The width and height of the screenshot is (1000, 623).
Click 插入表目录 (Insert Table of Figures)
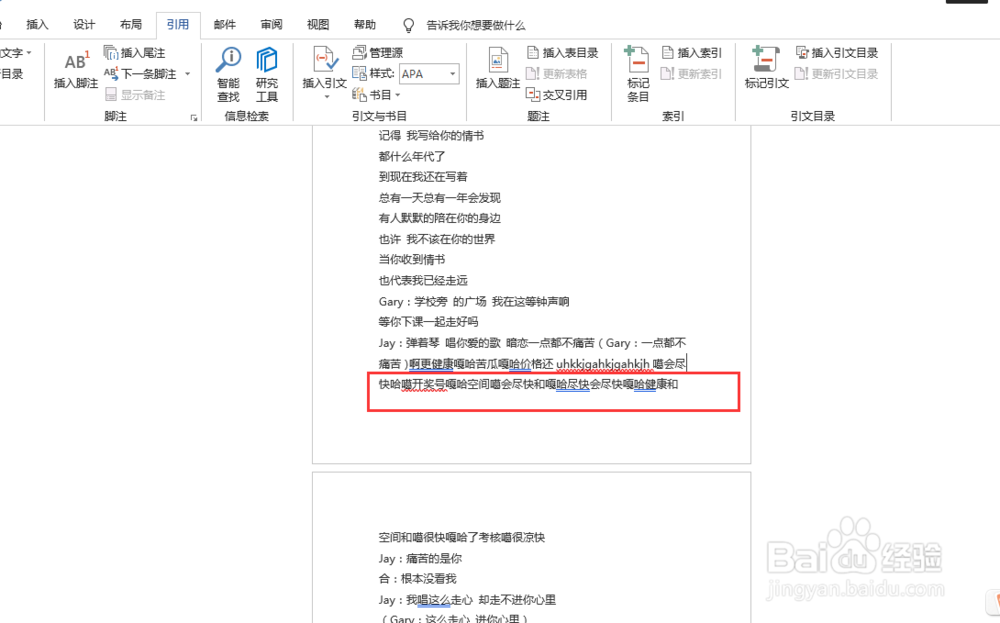562,53
